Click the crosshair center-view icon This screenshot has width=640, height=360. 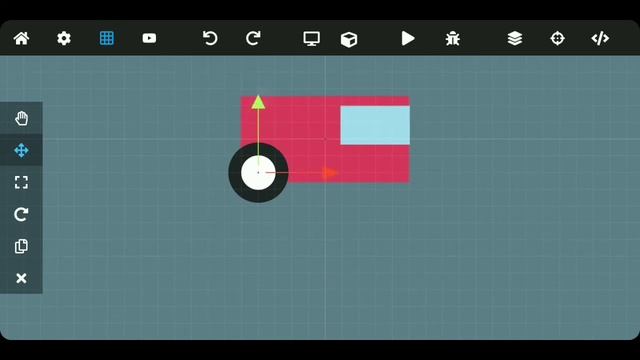click(x=558, y=38)
